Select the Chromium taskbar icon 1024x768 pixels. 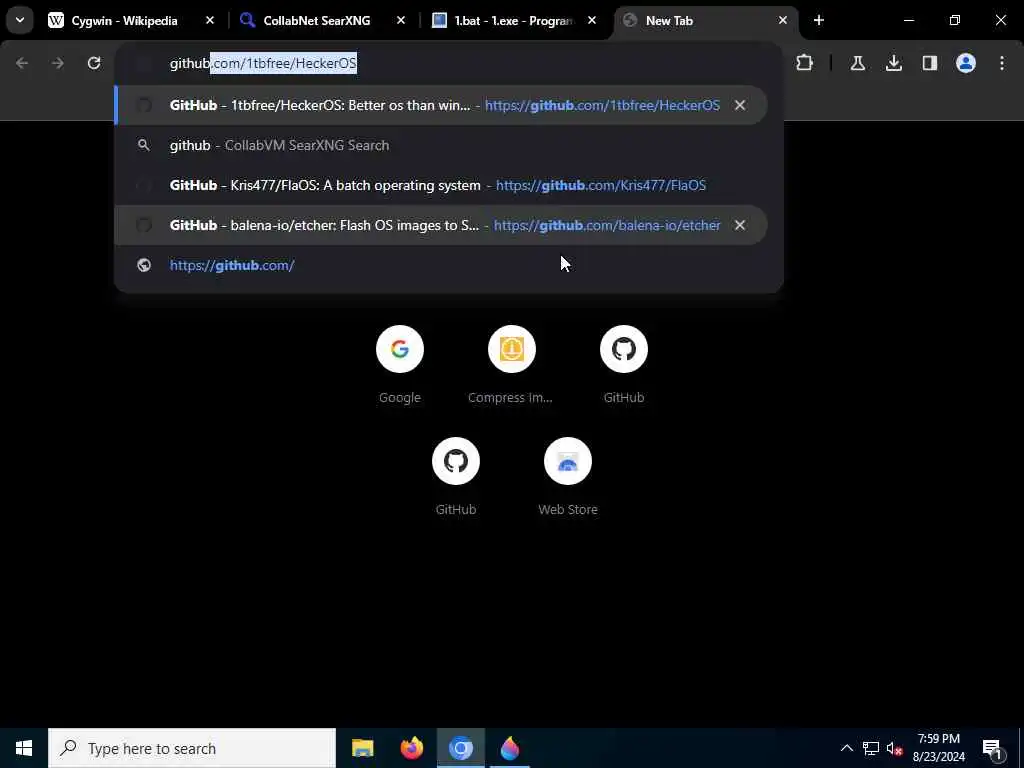point(460,748)
